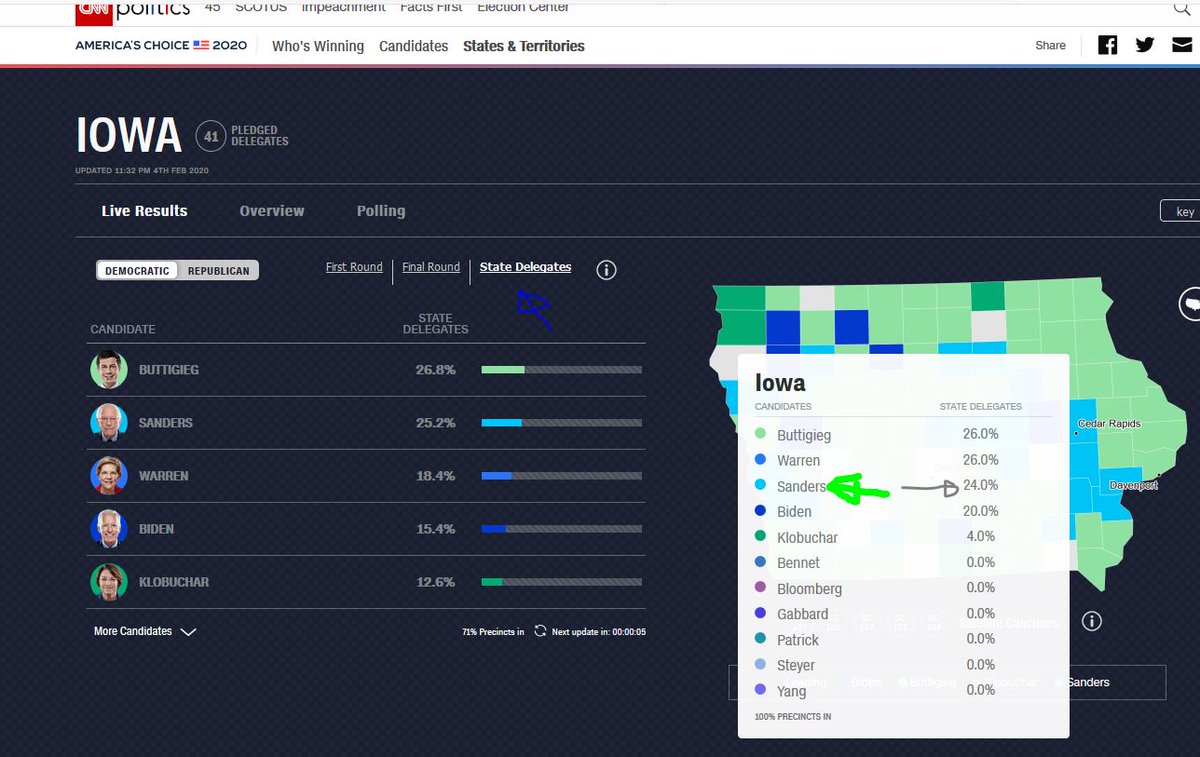Viewport: 1200px width, 757px height.
Task: Share via email envelope icon
Action: [x=1182, y=45]
